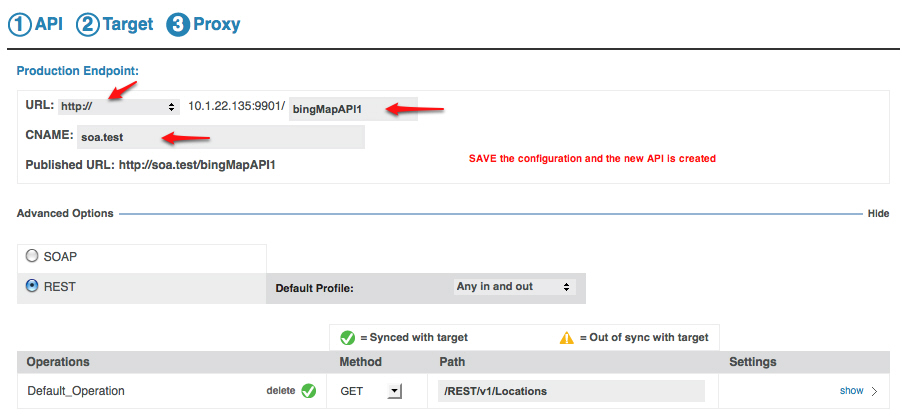Click the /REST/v1/Locations path field
Screen dimensions: 902x416
571,391
